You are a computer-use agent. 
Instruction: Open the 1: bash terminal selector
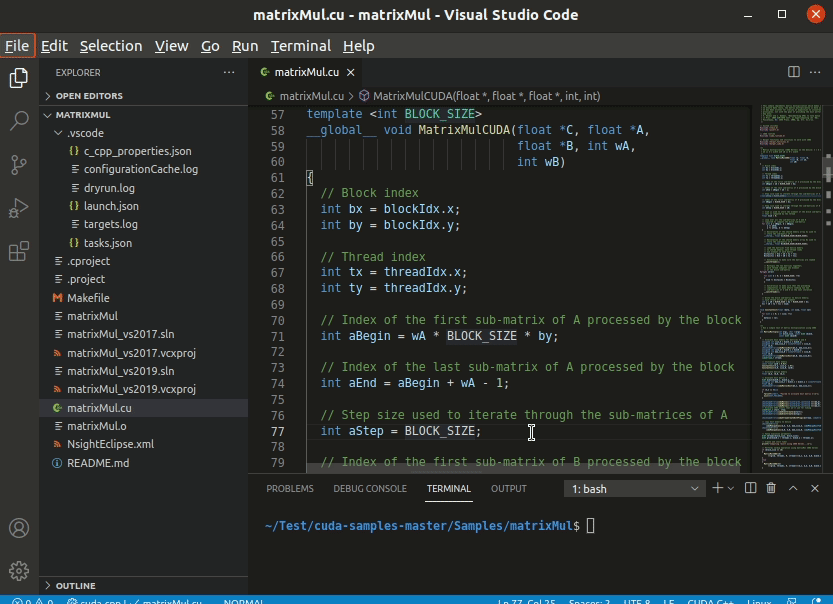[x=634, y=489]
